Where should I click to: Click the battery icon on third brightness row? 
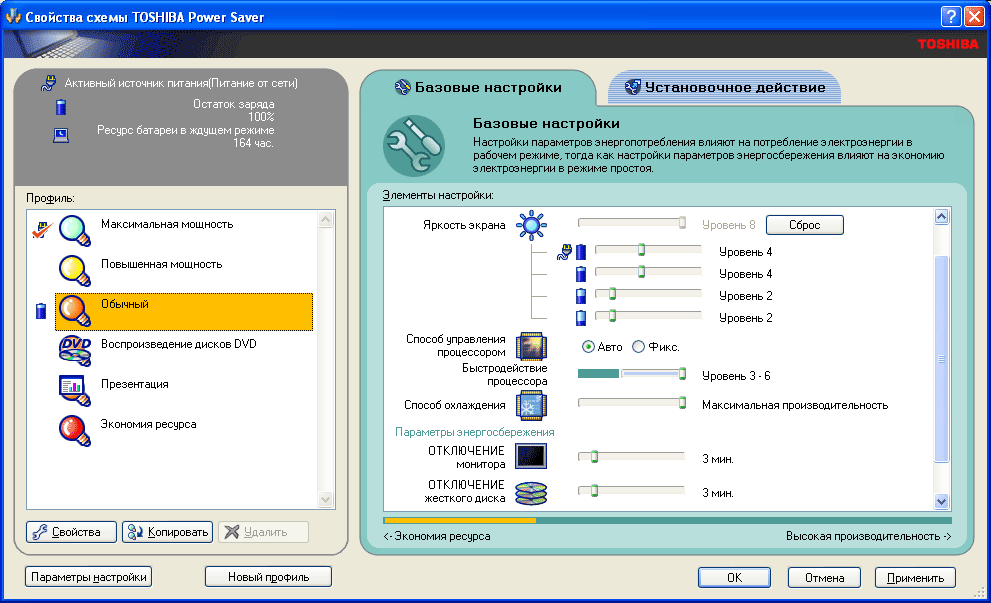[x=581, y=296]
